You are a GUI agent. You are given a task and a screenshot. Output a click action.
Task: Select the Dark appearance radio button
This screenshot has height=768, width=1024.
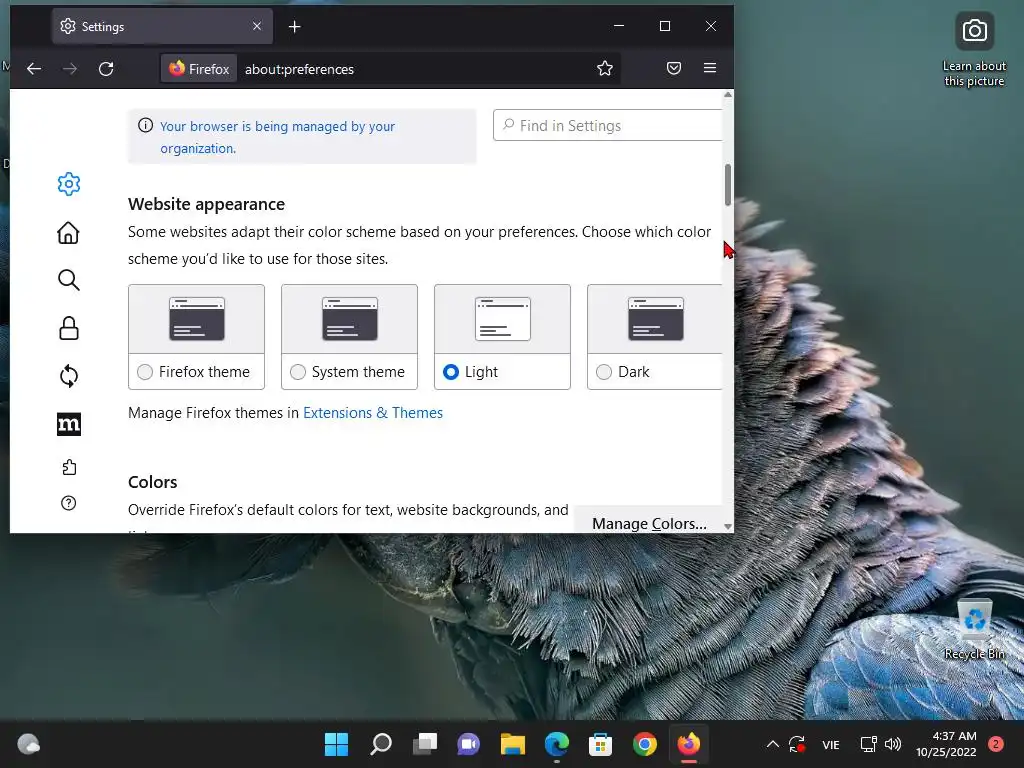pyautogui.click(x=604, y=372)
